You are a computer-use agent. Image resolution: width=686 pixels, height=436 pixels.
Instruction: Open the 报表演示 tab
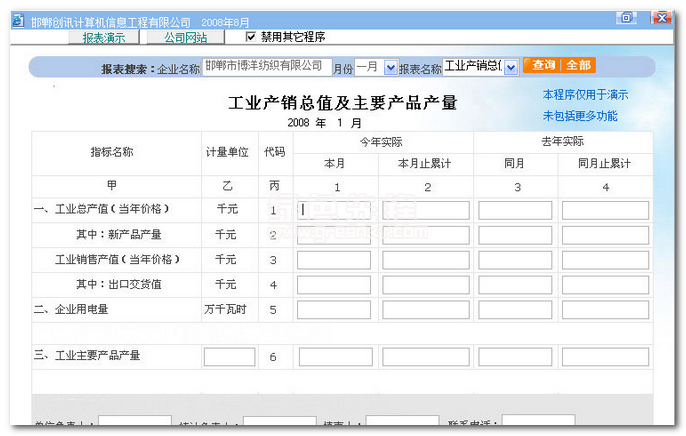point(110,38)
